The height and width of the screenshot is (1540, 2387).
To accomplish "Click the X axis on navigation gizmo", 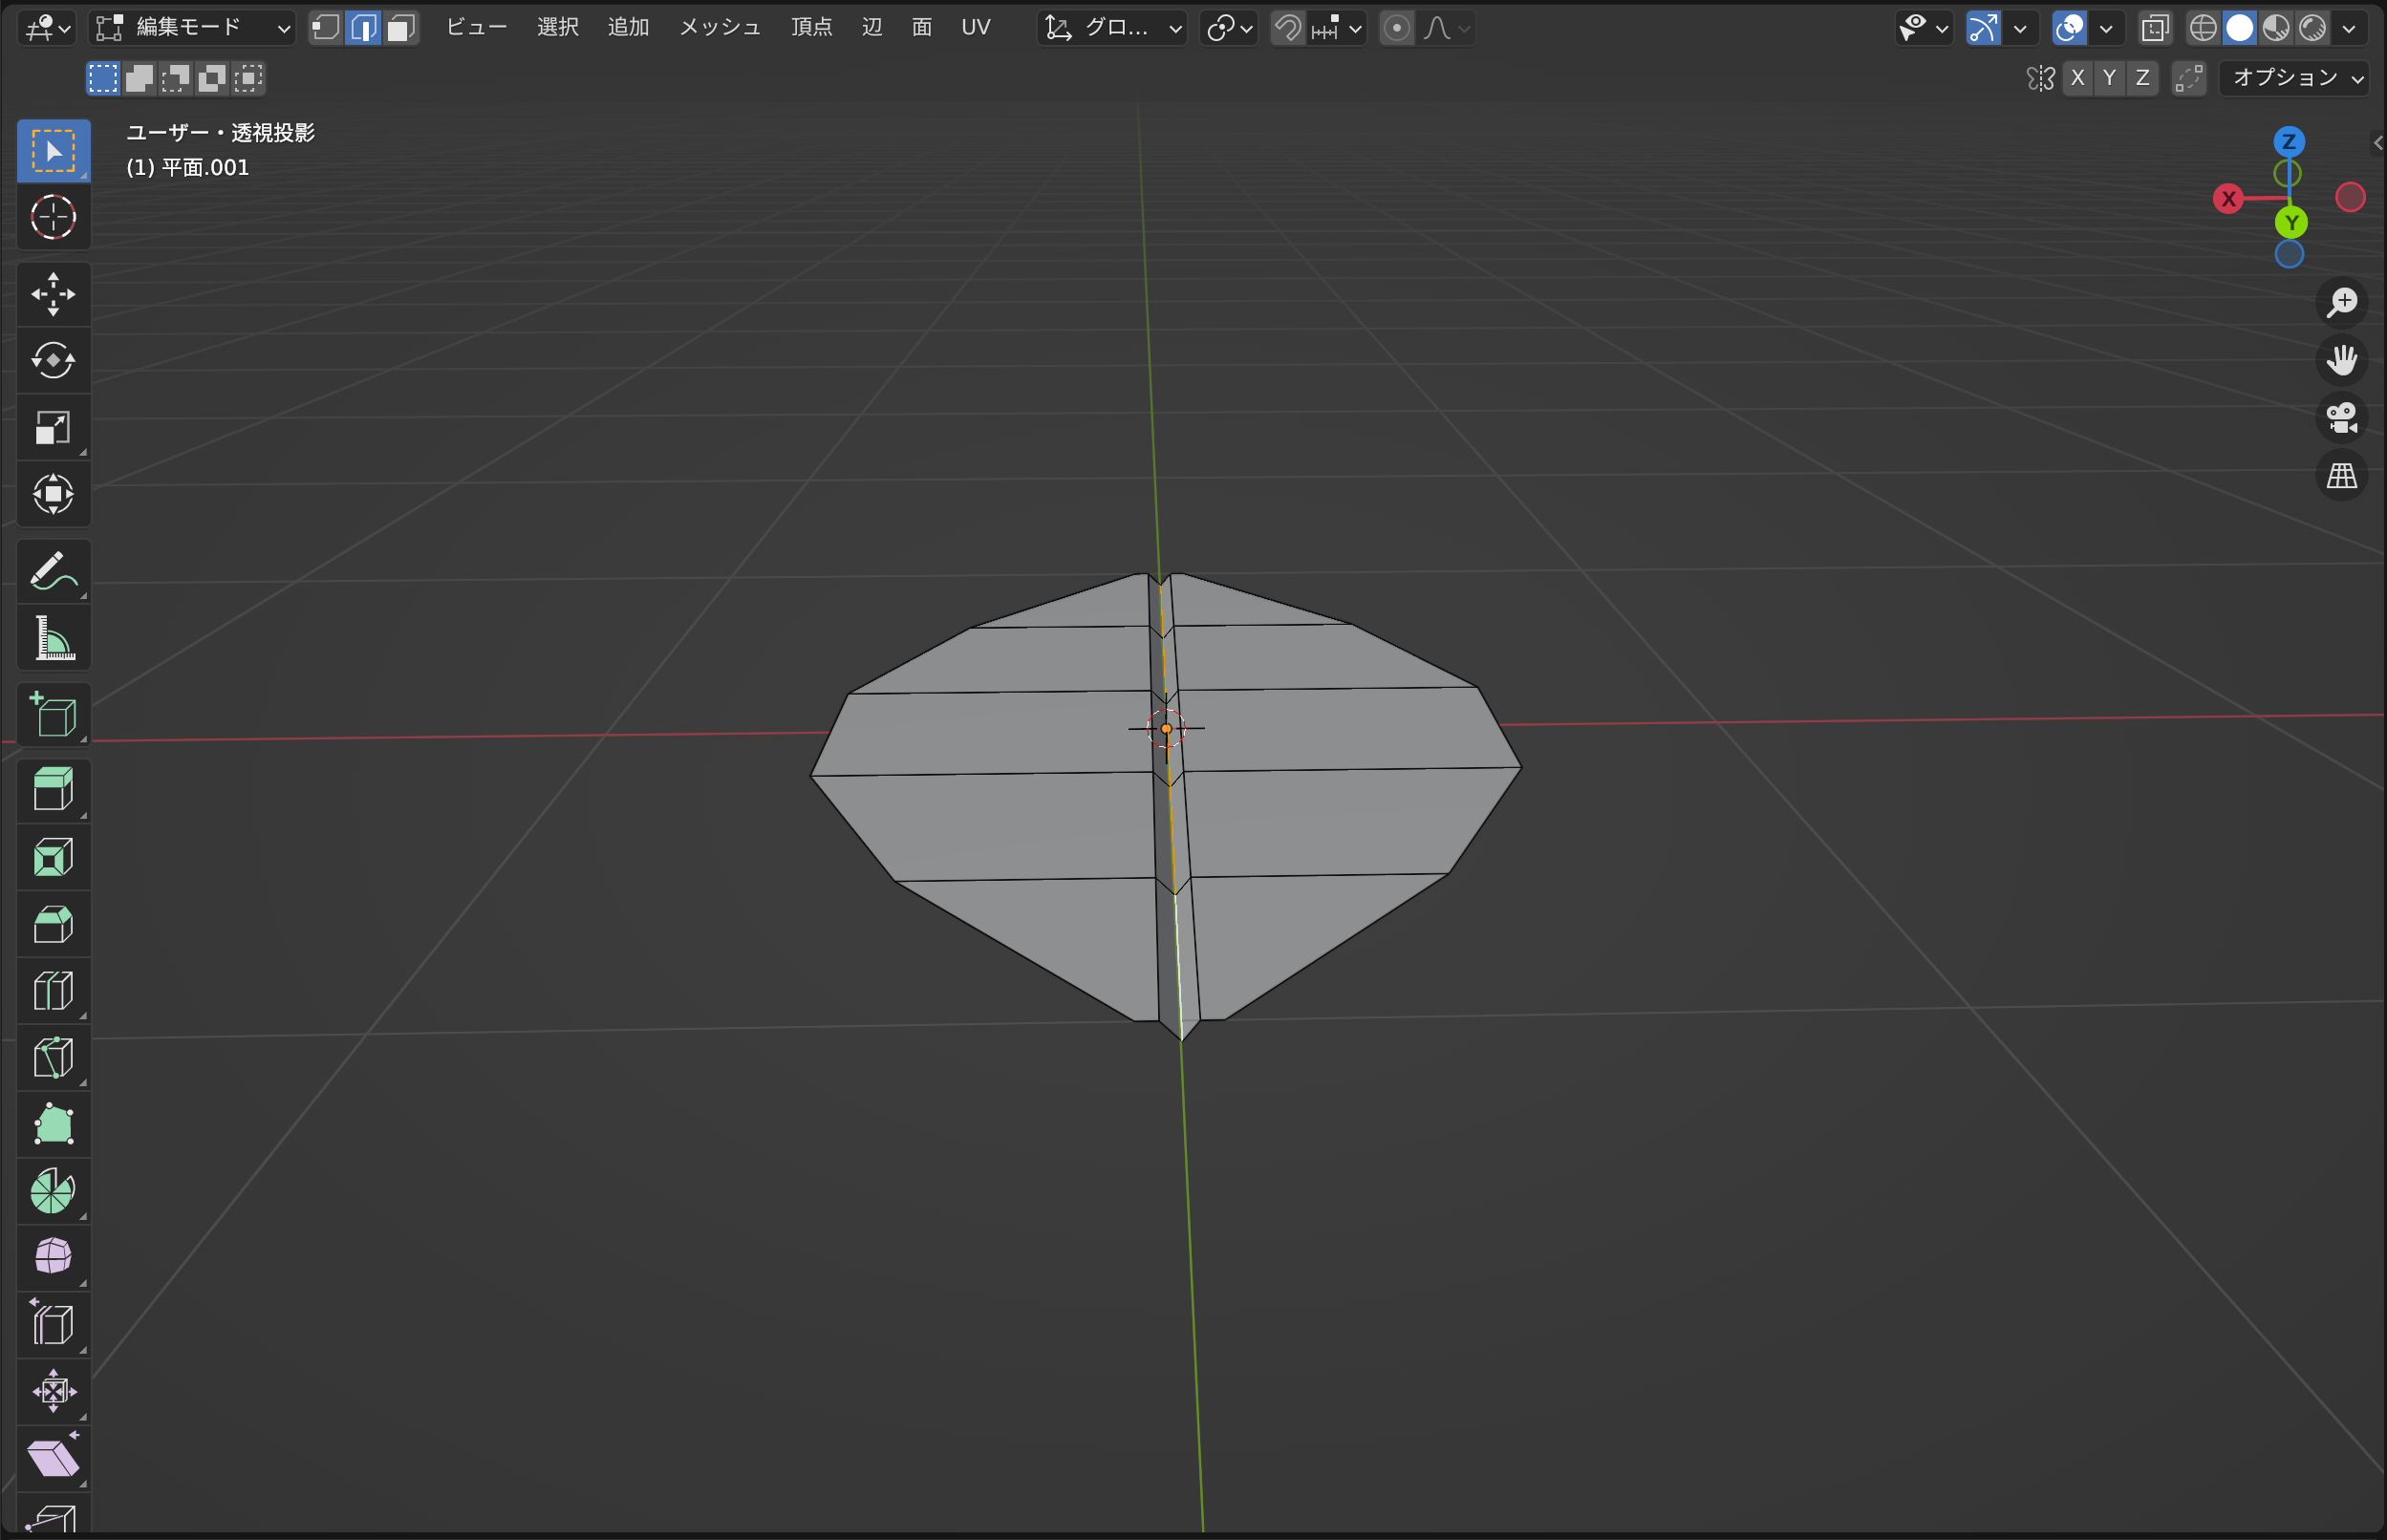I will point(2228,199).
